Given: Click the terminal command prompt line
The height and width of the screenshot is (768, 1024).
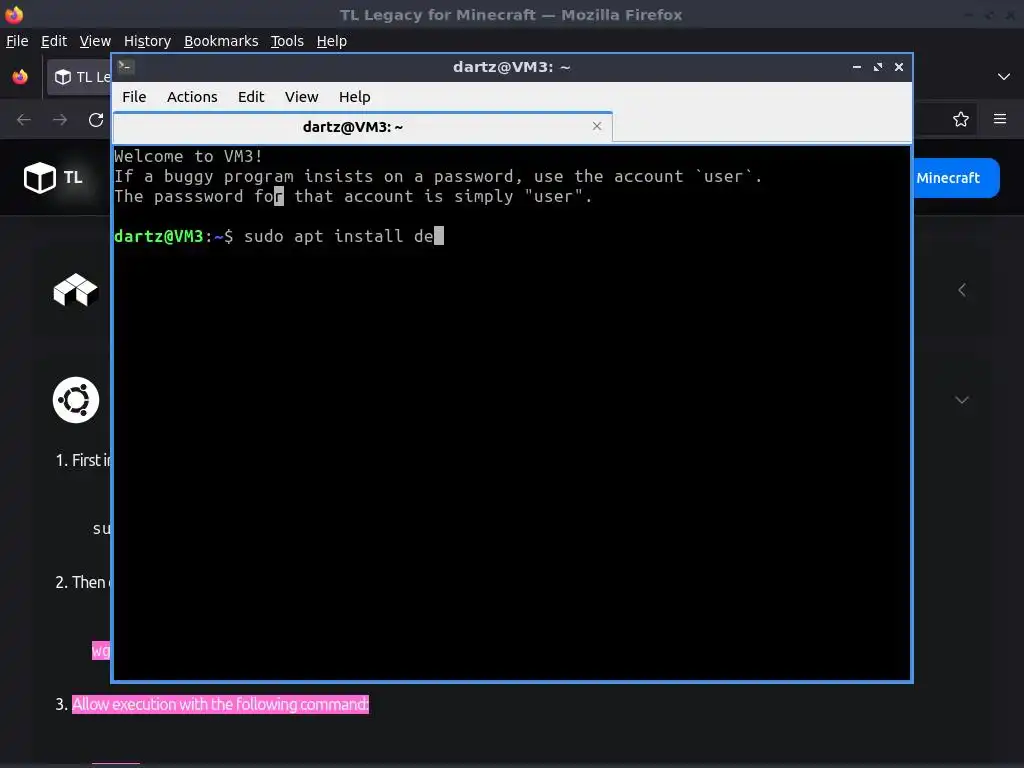Looking at the screenshot, I should pyautogui.click(x=279, y=236).
